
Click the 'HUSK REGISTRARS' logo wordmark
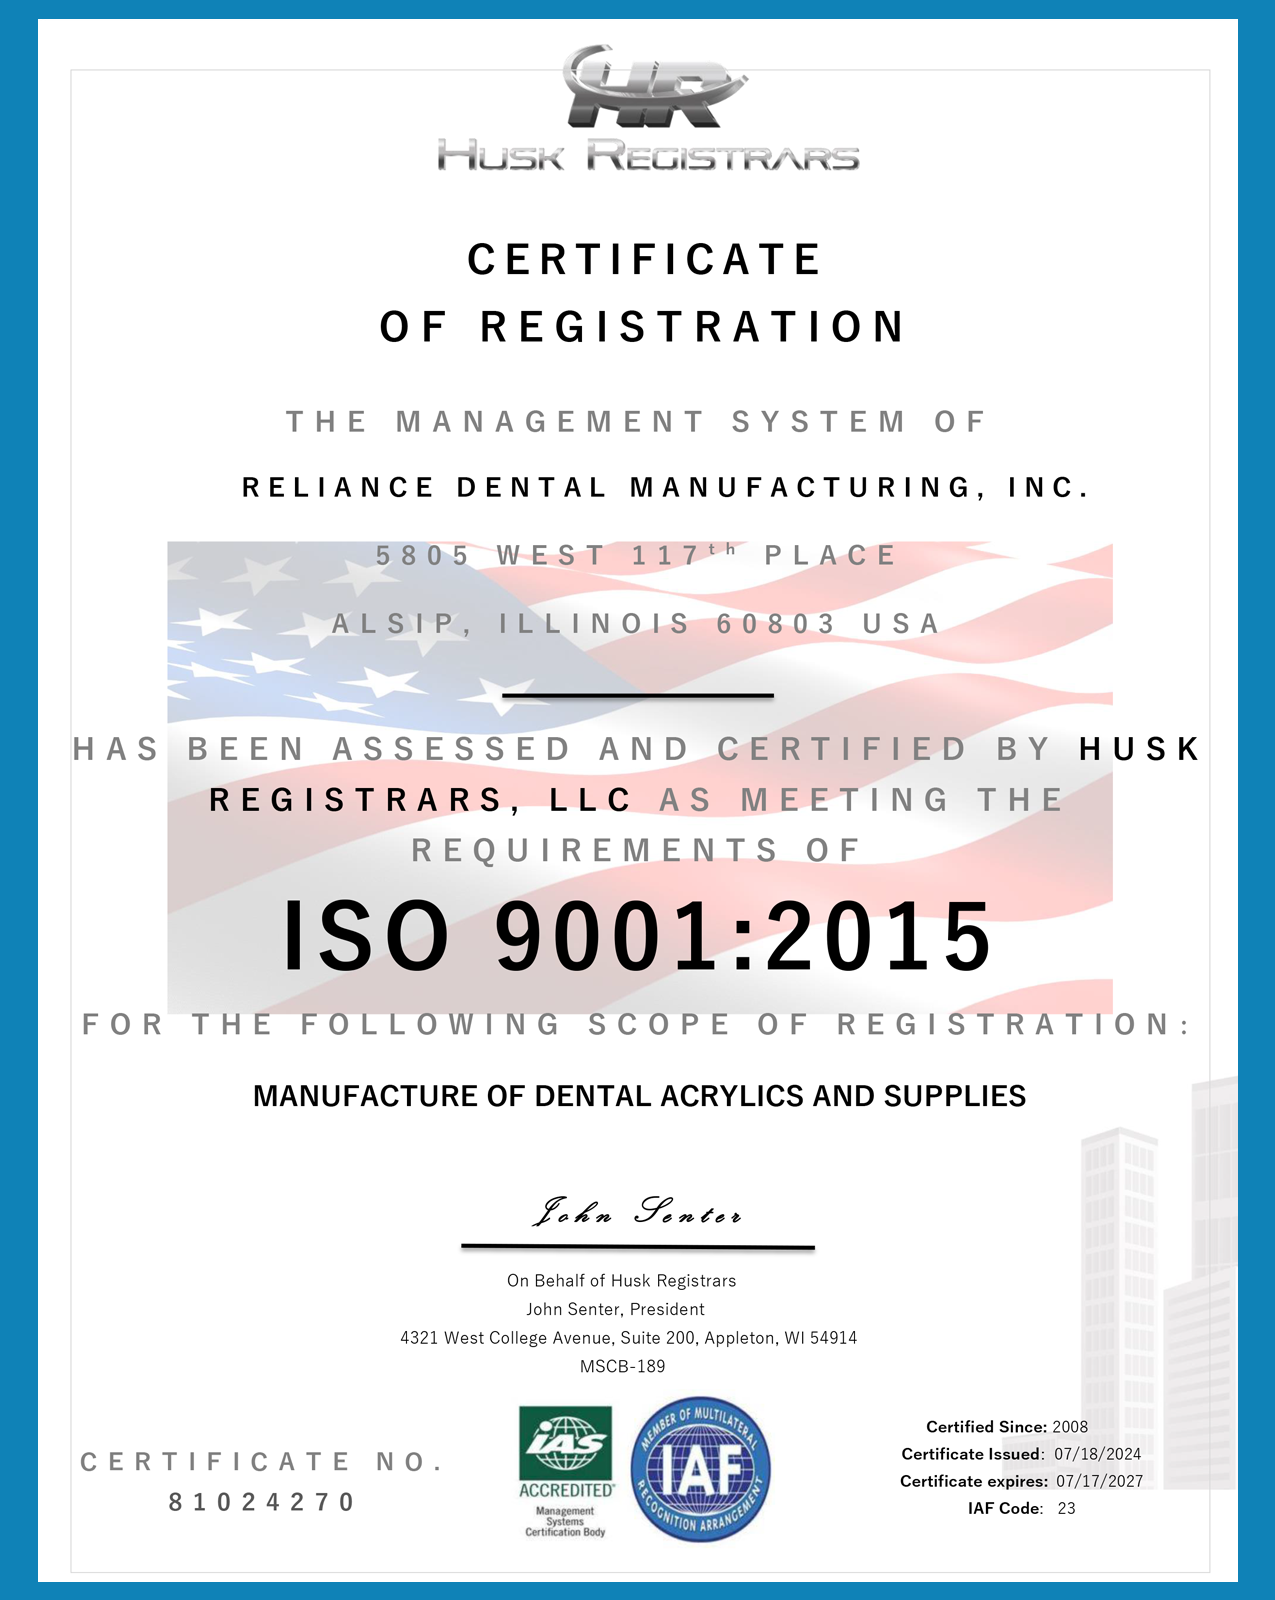pyautogui.click(x=648, y=156)
